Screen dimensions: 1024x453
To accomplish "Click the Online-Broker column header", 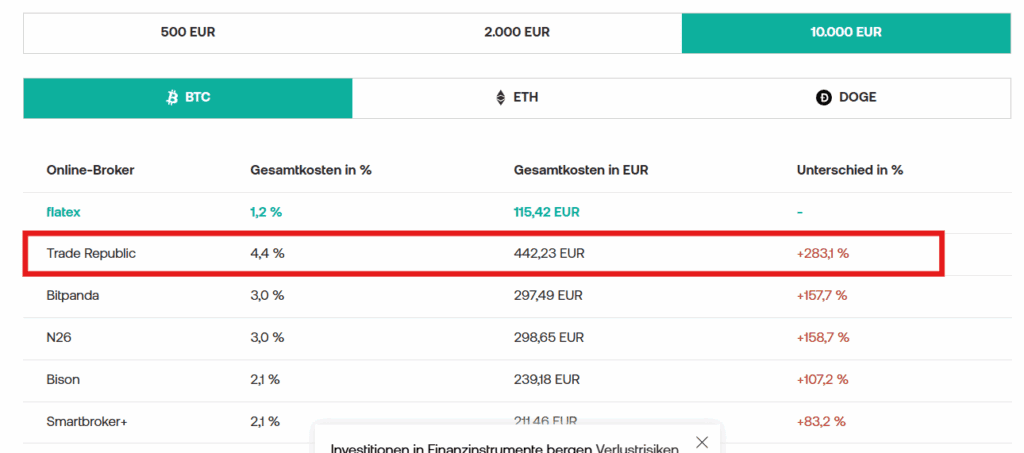I will pyautogui.click(x=90, y=170).
